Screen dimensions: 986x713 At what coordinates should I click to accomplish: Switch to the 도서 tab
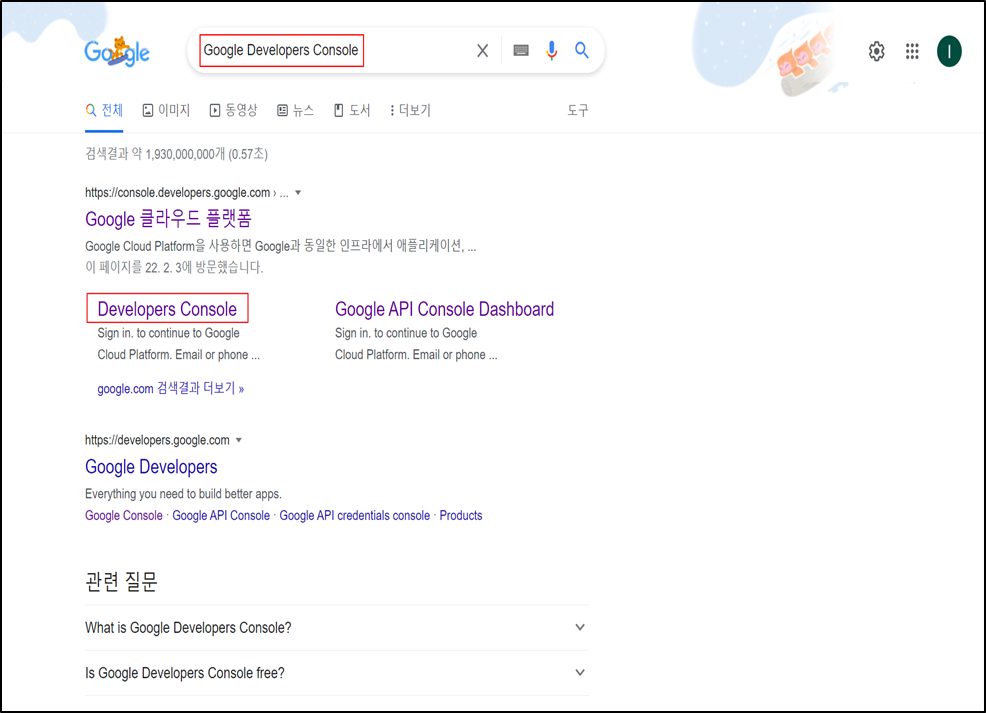352,111
